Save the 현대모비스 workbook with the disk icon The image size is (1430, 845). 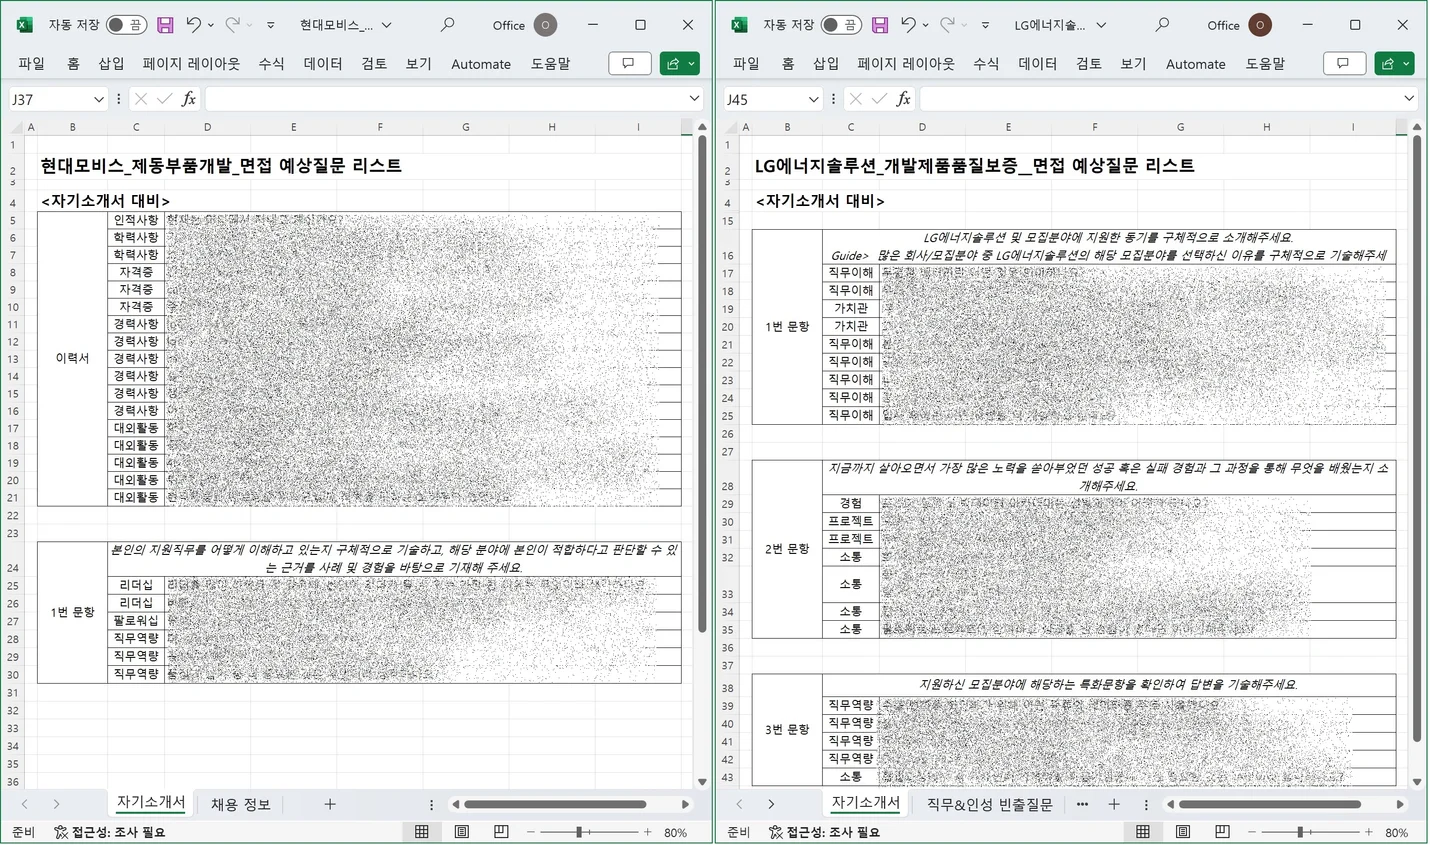click(166, 25)
